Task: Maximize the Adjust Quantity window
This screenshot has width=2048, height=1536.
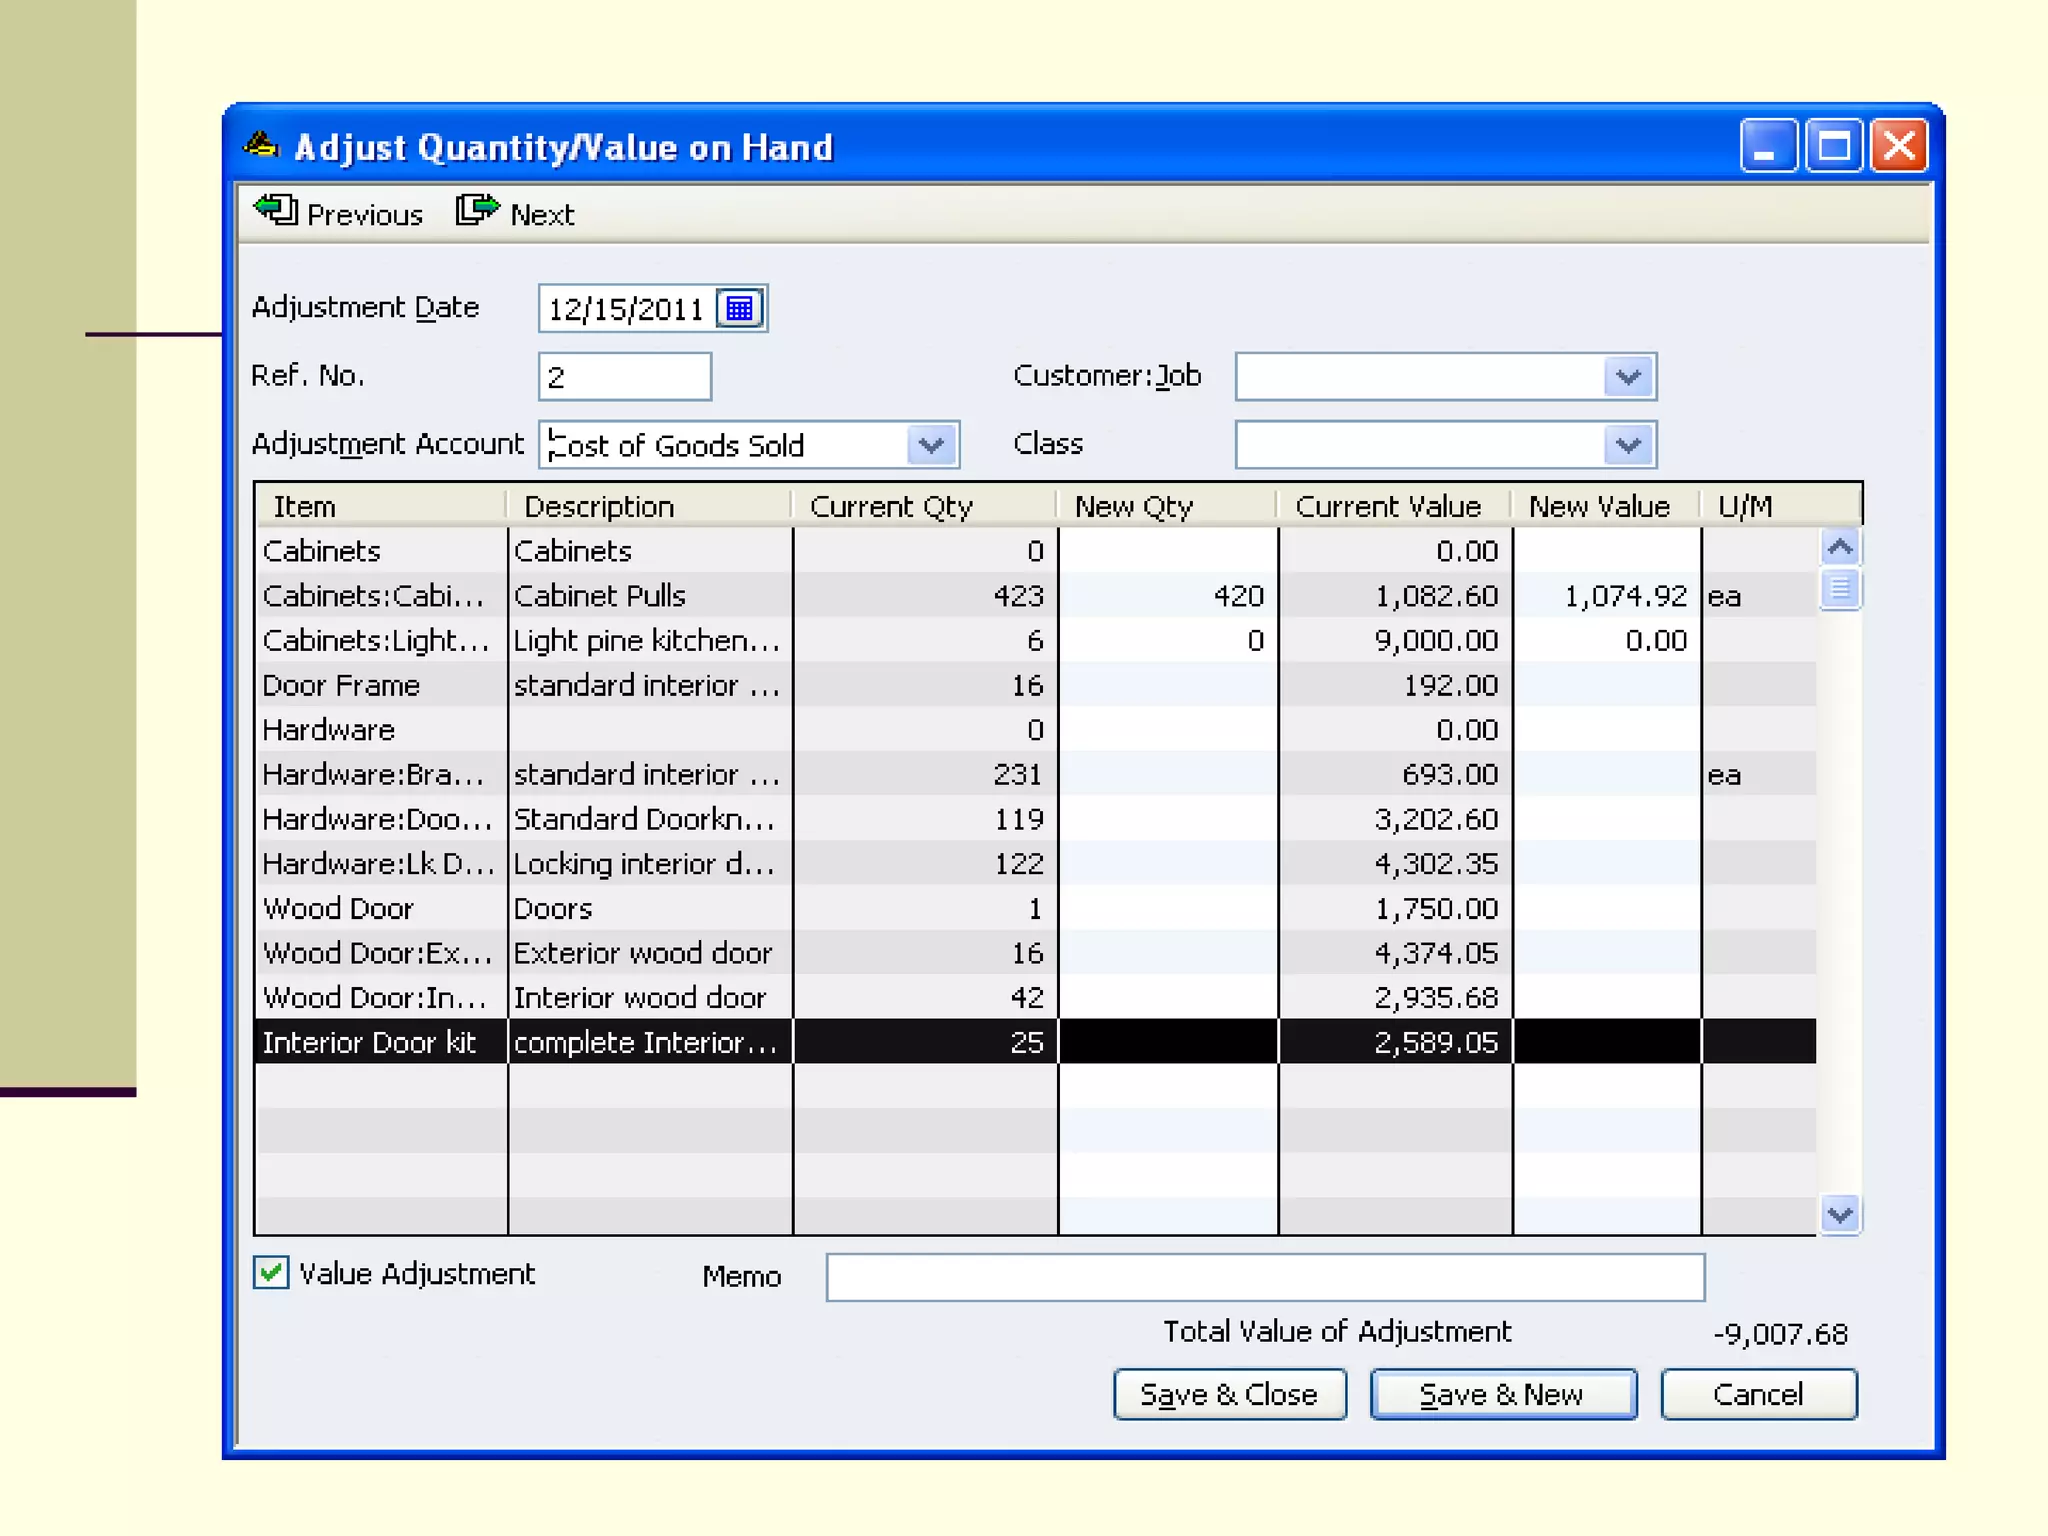Action: coord(1833,147)
